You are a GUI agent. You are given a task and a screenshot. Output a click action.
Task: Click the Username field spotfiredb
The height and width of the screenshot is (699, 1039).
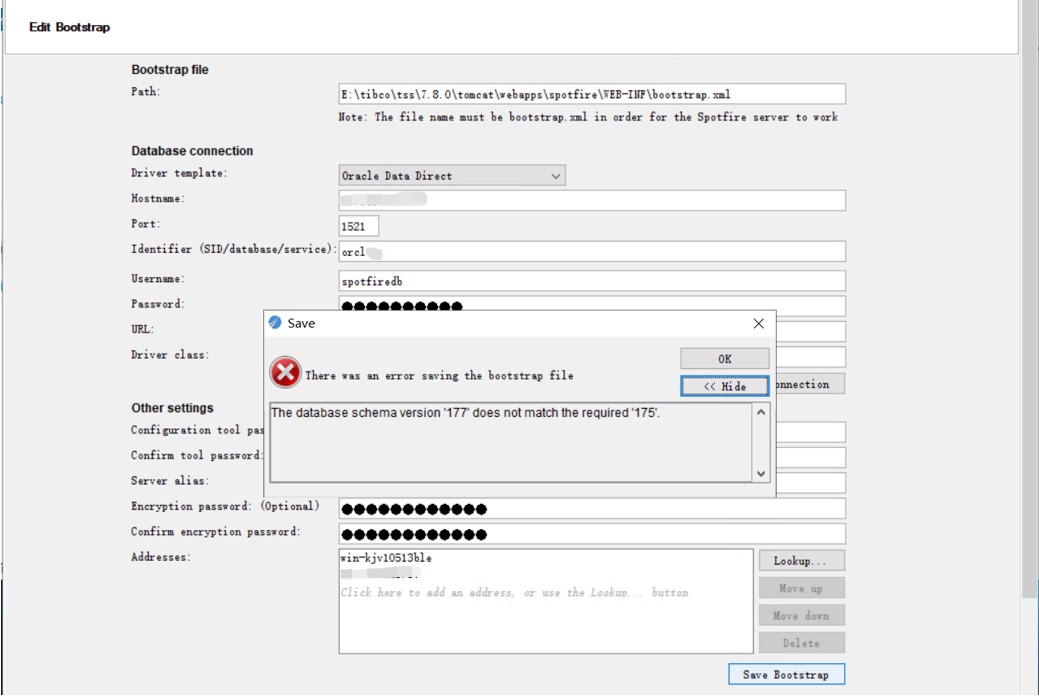[x=592, y=281]
